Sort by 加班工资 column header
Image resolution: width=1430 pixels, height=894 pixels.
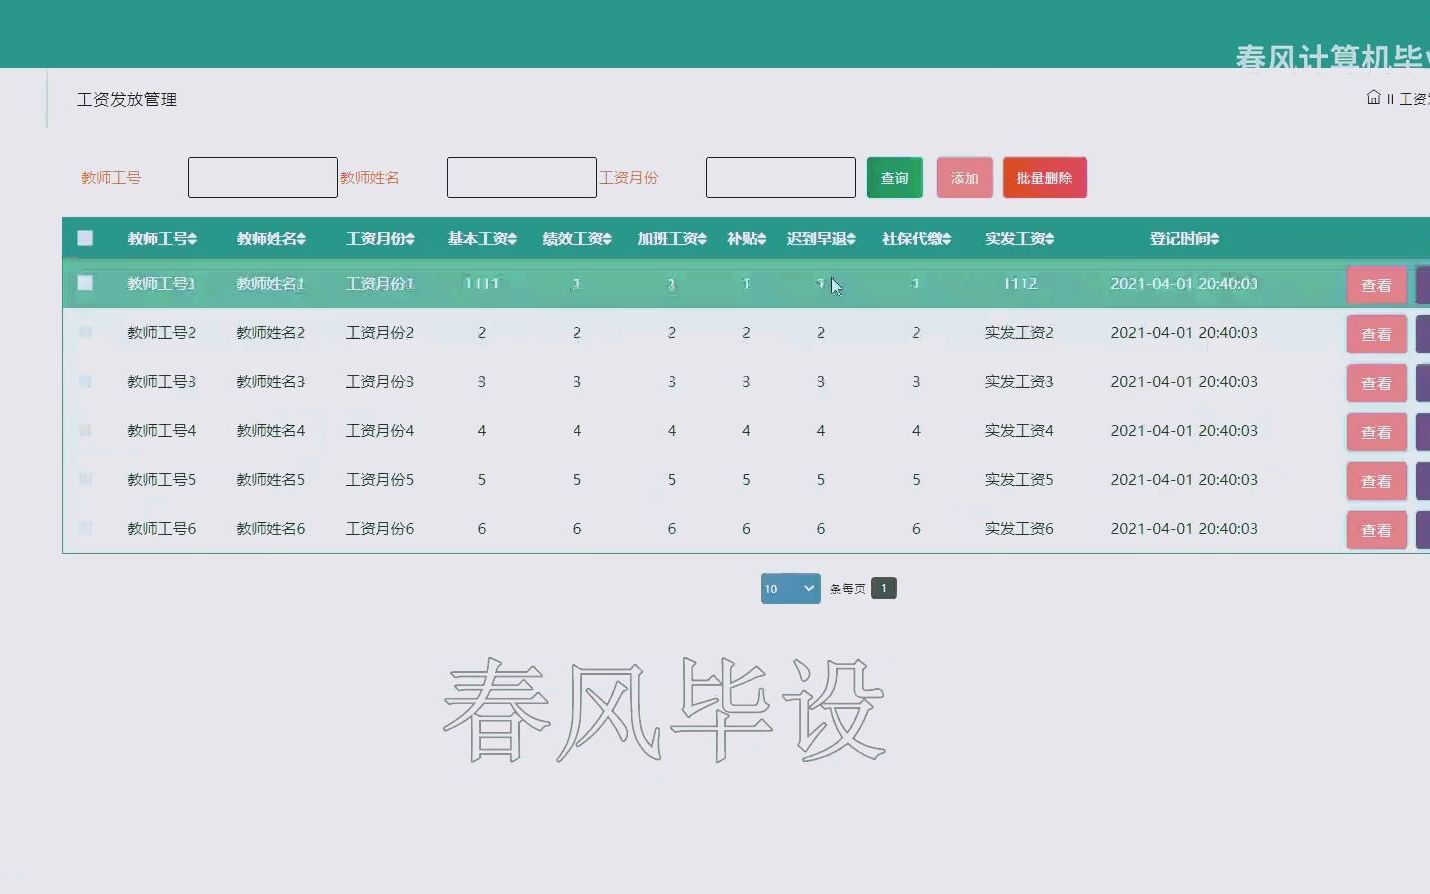pos(672,239)
